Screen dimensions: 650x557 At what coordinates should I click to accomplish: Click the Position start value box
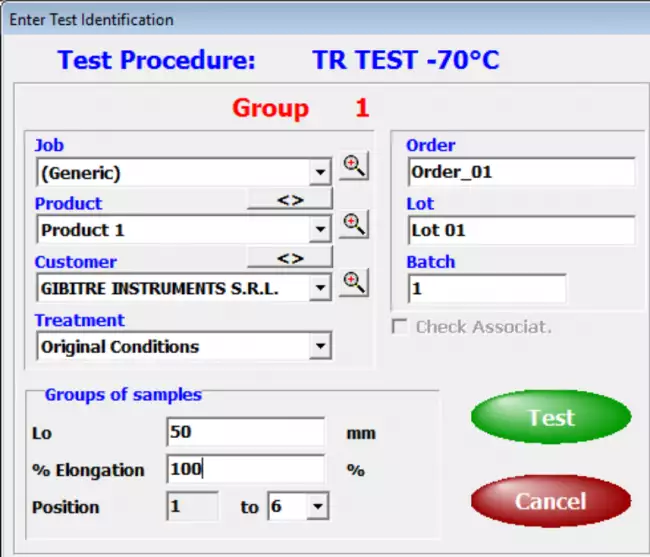[x=192, y=507]
